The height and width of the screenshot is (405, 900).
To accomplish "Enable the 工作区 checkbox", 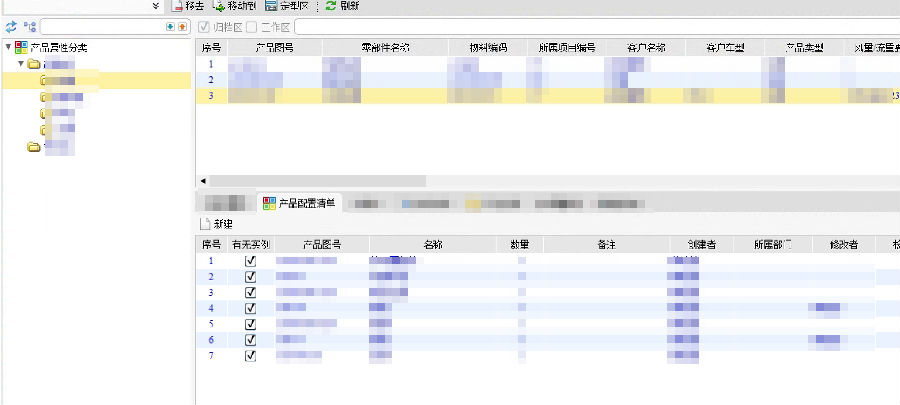I will pos(252,27).
